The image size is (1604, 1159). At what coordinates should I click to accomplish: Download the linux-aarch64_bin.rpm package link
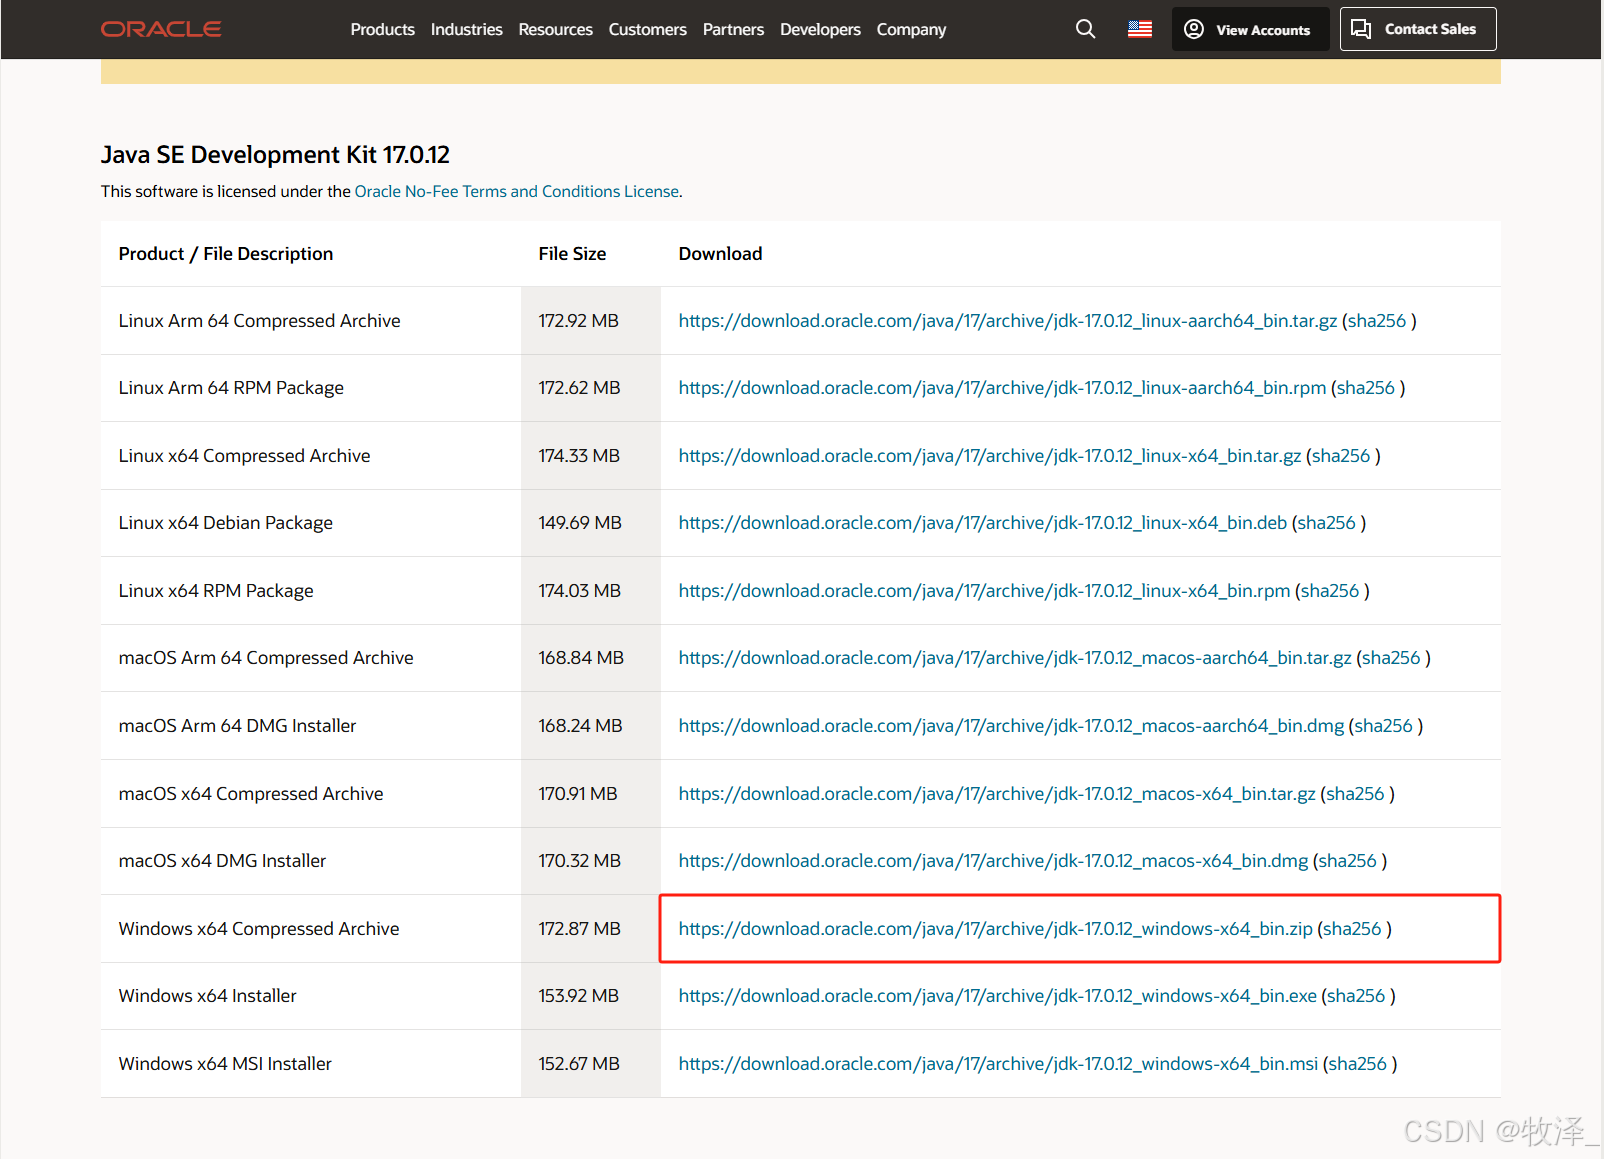click(x=1002, y=388)
